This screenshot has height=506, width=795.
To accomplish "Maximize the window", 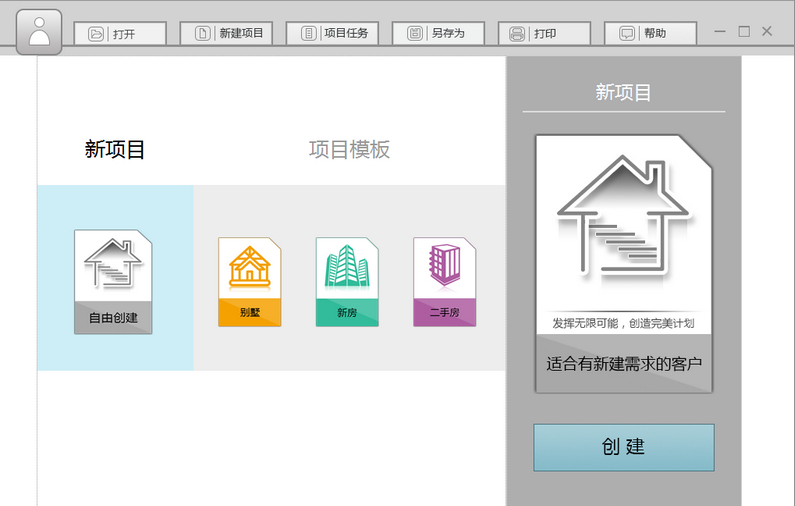I will [x=744, y=31].
